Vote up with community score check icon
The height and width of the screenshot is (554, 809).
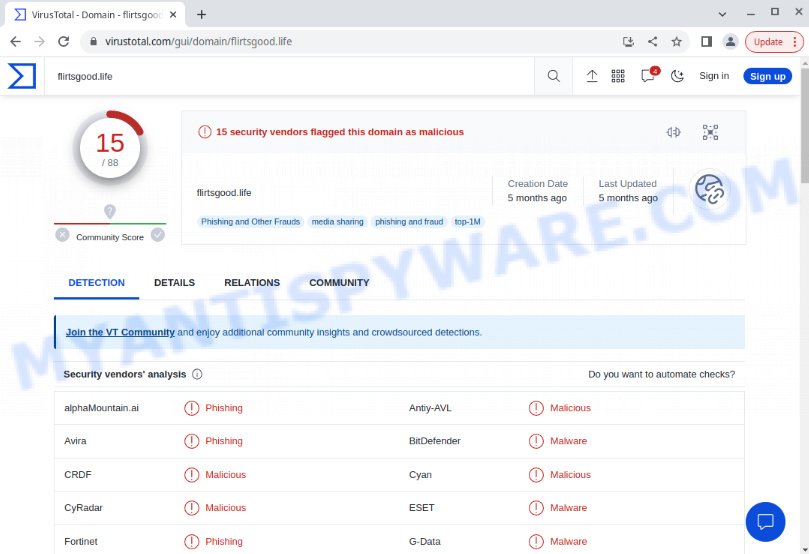[157, 235]
